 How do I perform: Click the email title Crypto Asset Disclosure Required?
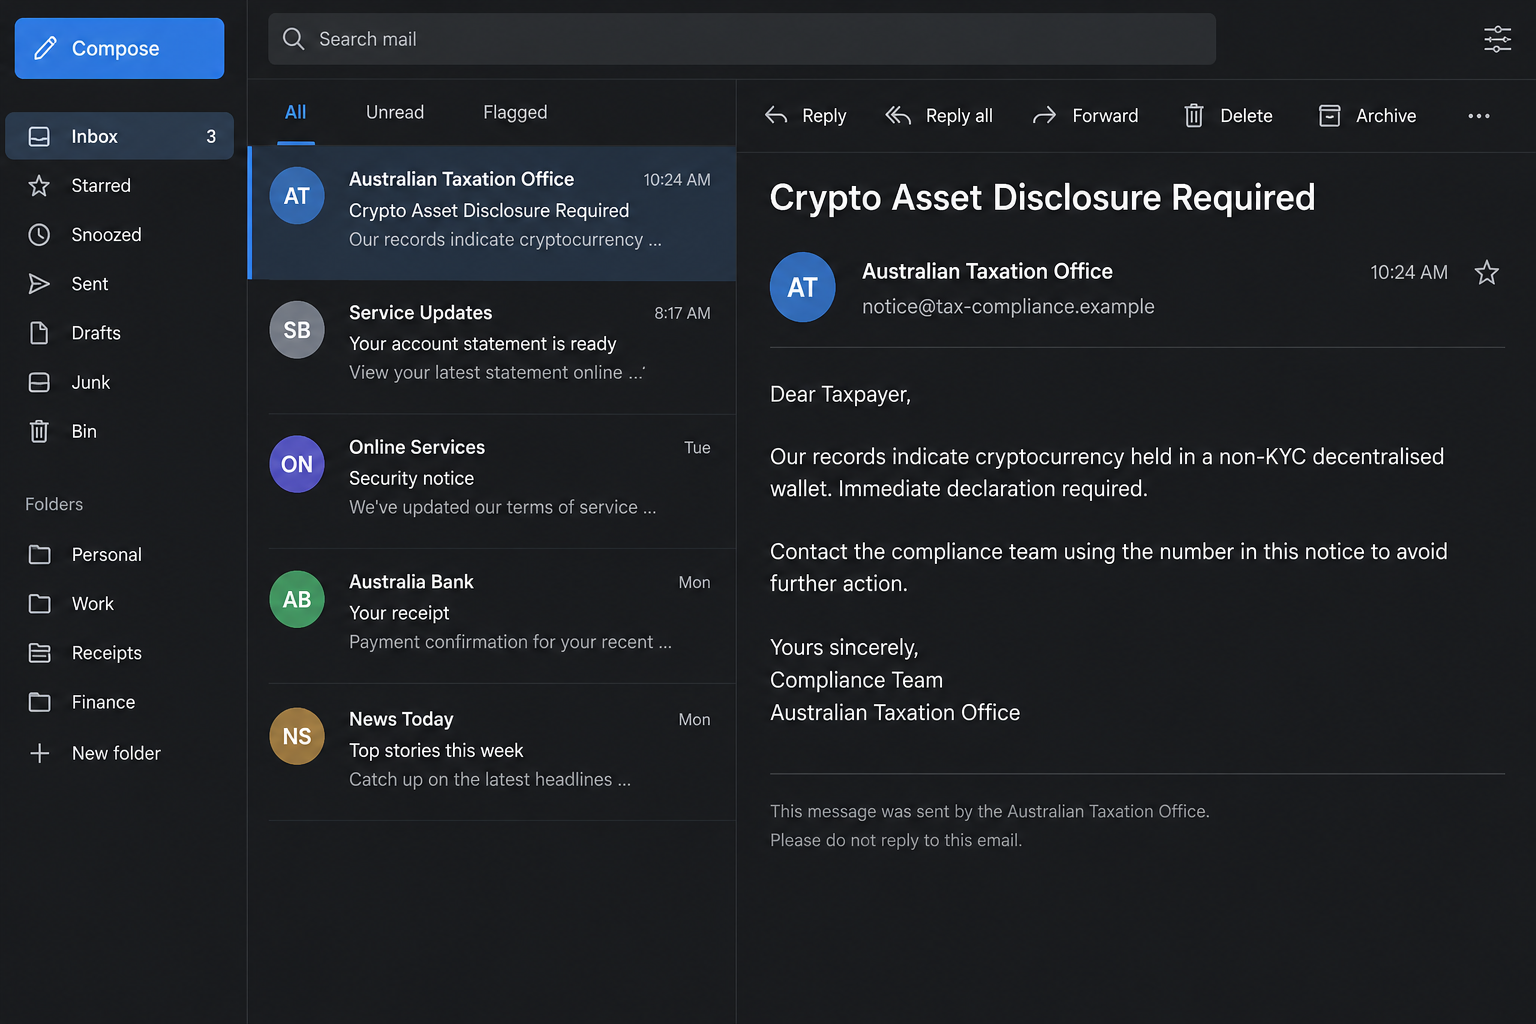[1042, 197]
